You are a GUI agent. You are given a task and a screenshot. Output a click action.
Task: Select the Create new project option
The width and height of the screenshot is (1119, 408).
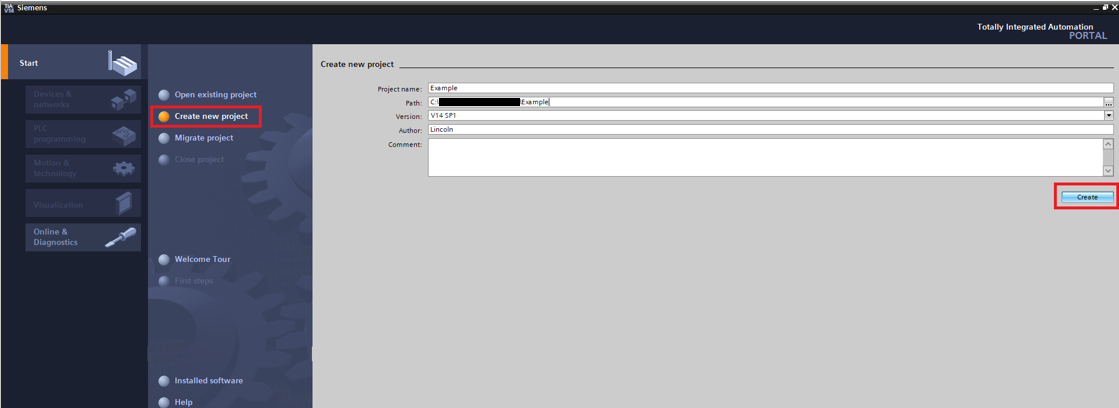(x=210, y=116)
